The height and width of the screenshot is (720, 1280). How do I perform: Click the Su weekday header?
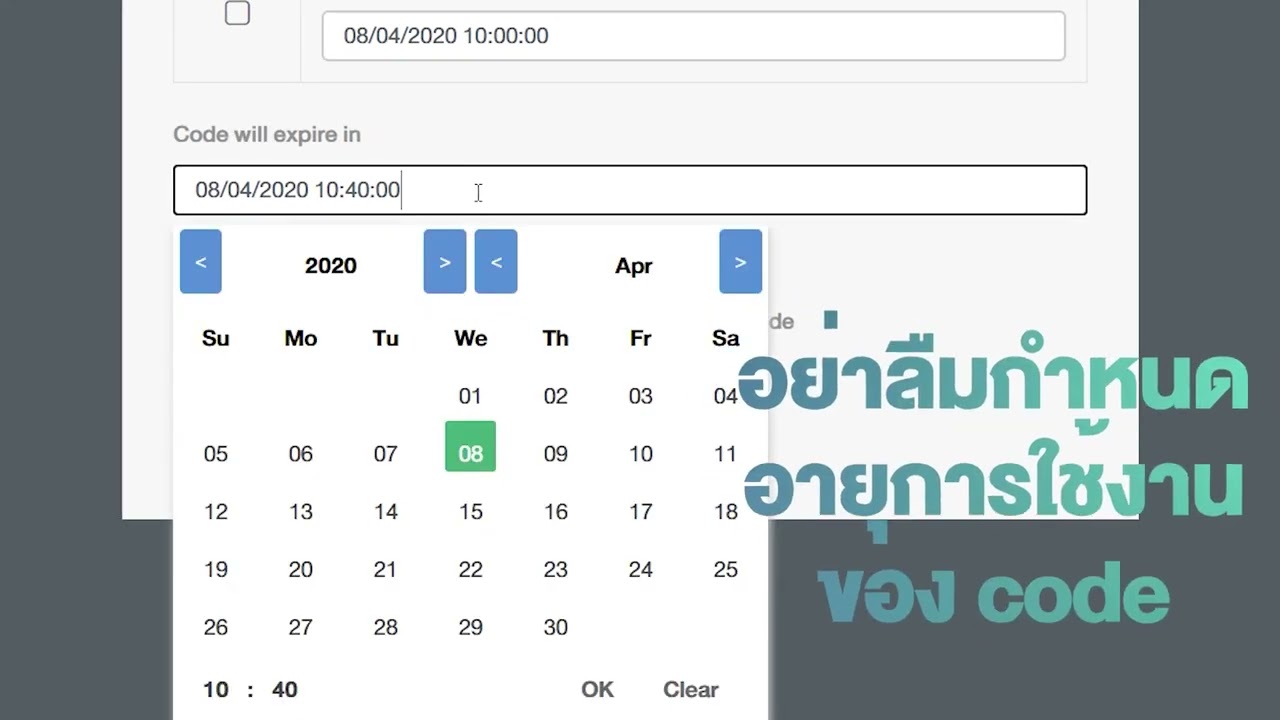point(216,338)
